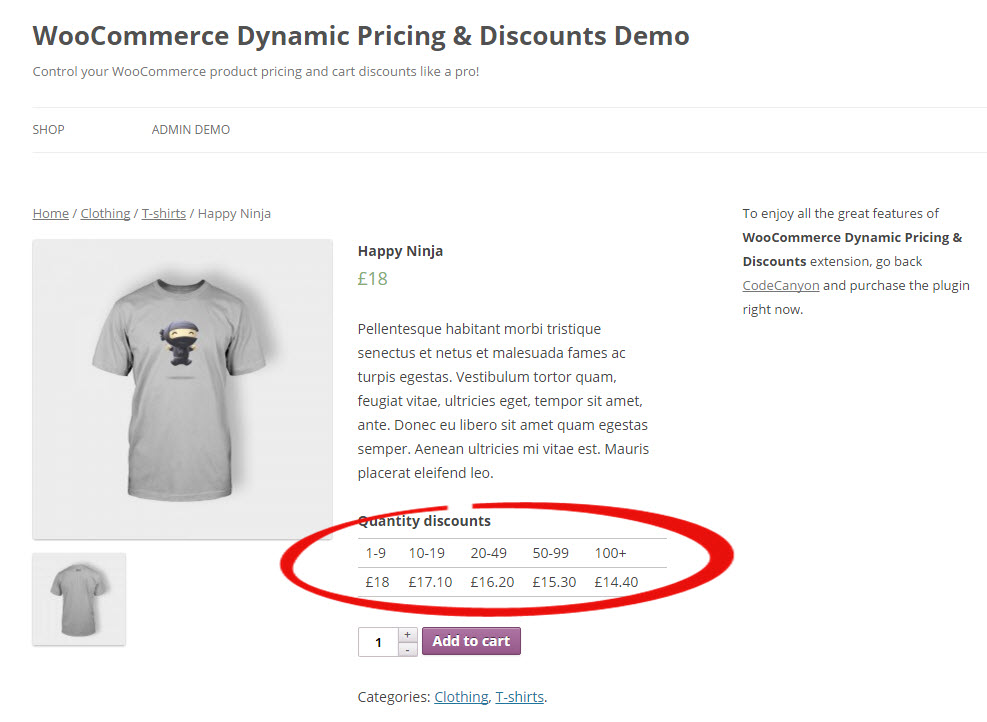Click the site title heading

[361, 36]
